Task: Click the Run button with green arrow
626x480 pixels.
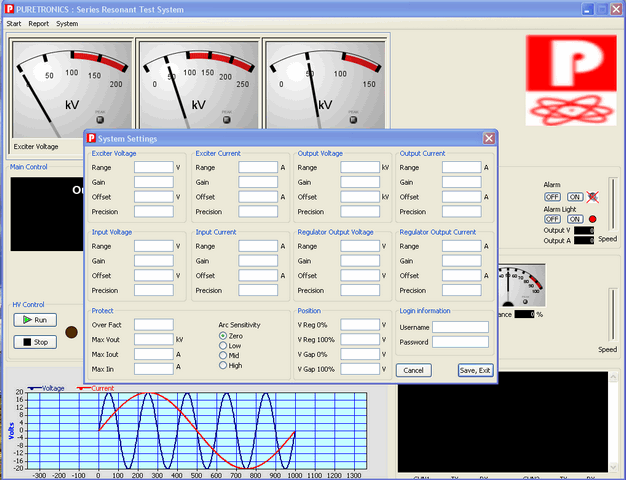Action: tap(35, 320)
